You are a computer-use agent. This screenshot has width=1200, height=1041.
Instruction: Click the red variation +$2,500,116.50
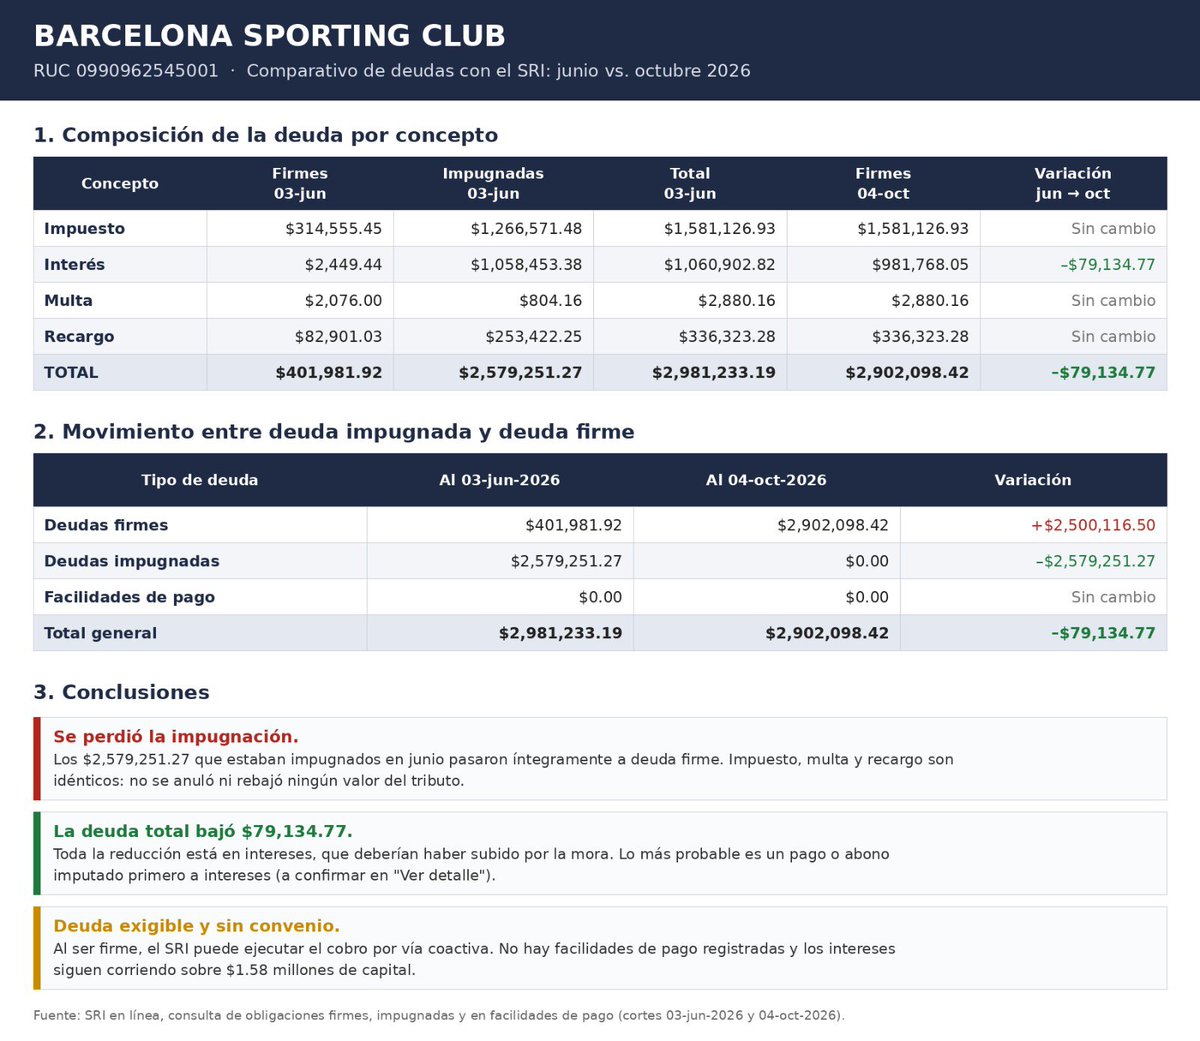[x=1094, y=526]
